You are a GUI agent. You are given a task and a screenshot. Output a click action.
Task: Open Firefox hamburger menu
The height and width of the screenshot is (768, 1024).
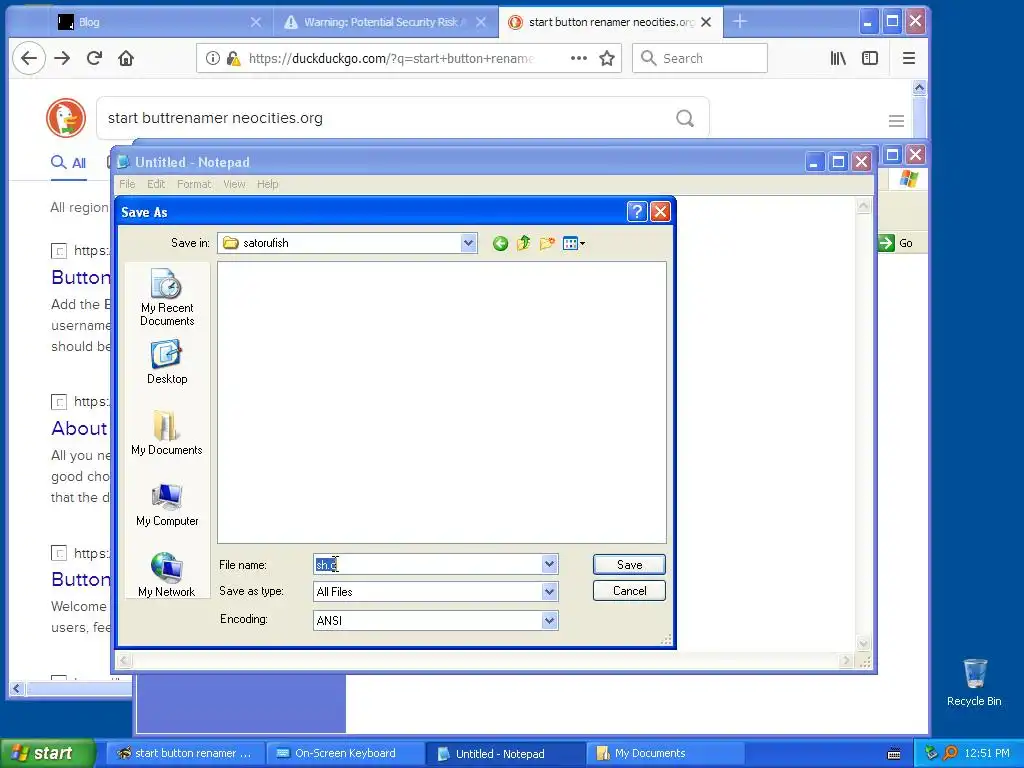pos(908,58)
